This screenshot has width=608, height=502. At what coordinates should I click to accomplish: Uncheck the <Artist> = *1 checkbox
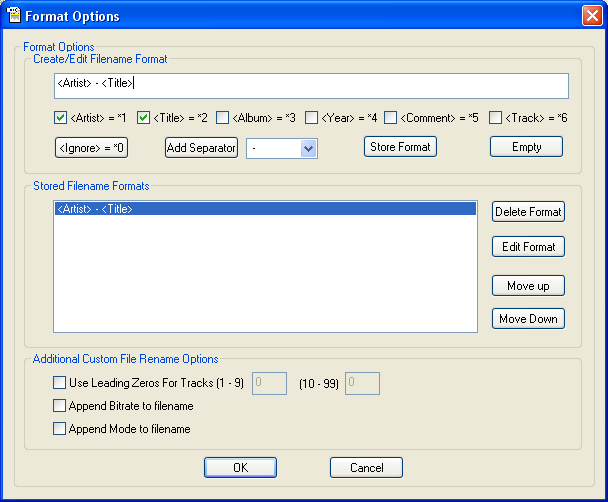[60, 118]
